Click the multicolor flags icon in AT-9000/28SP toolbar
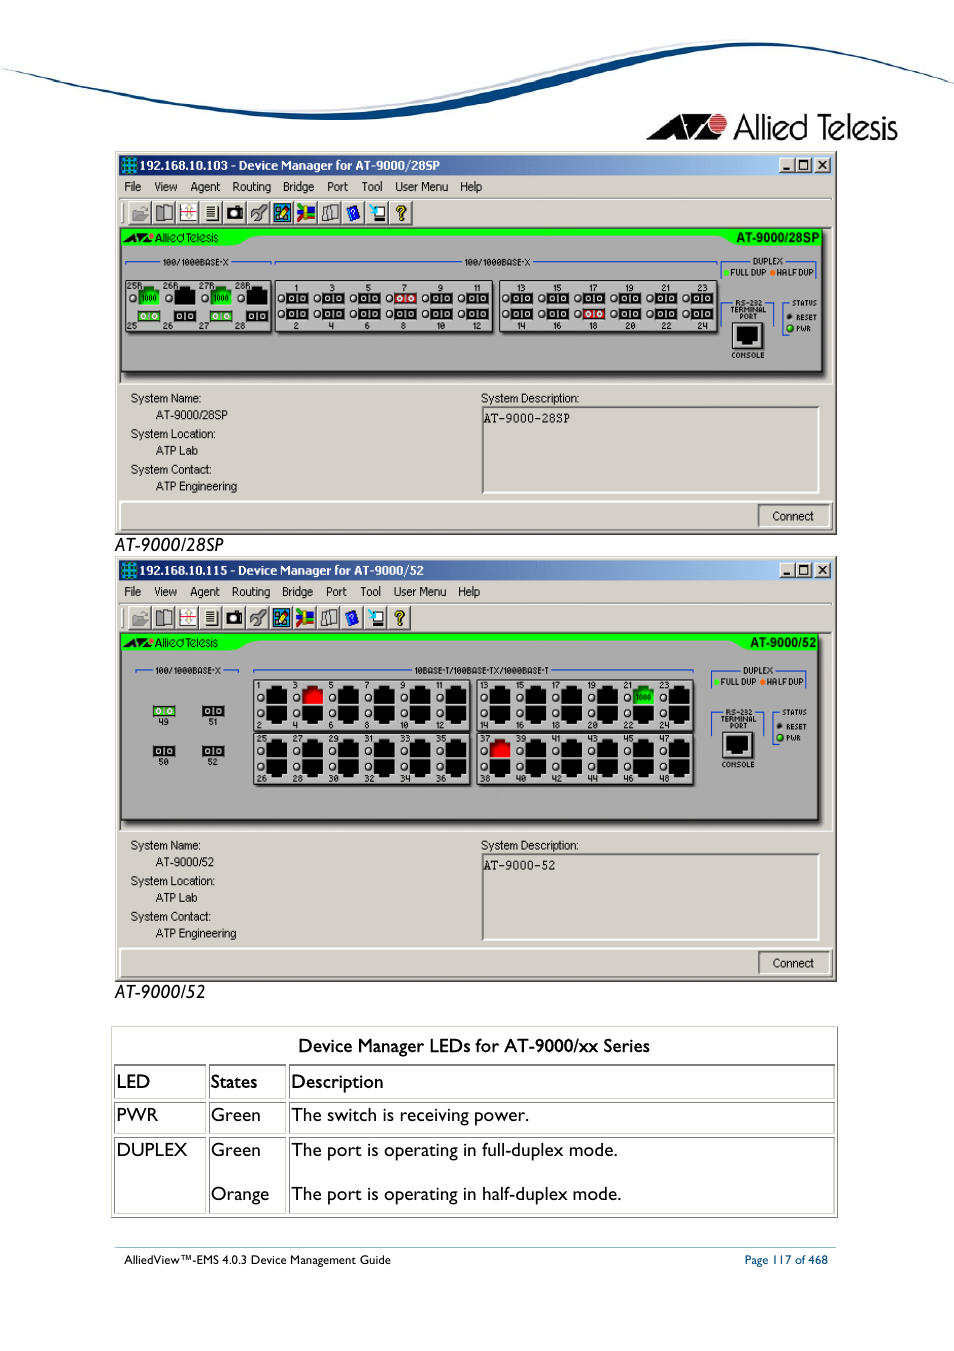 tap(306, 213)
